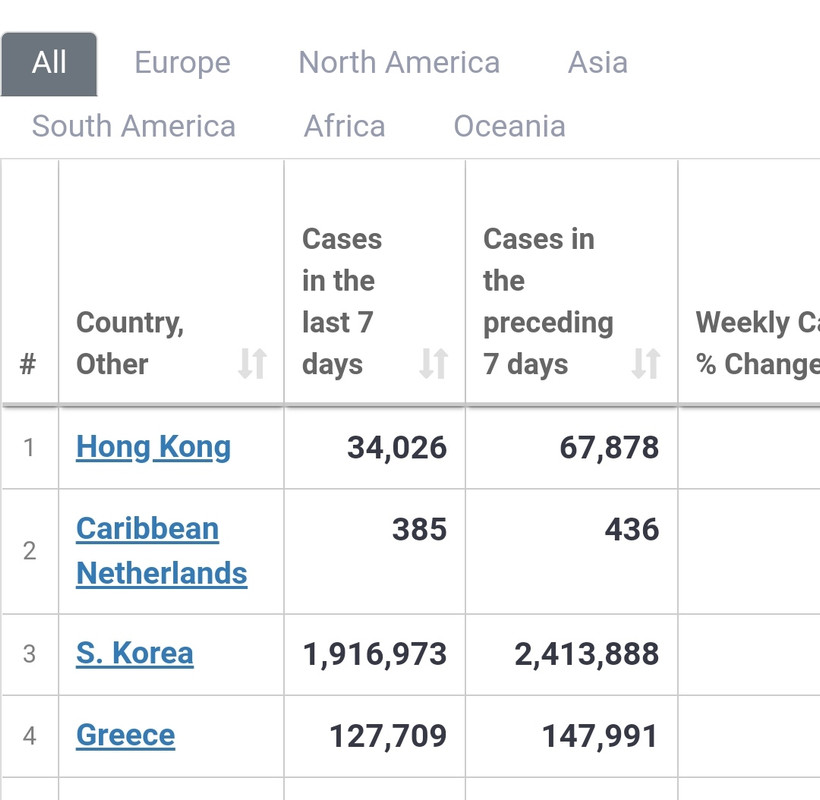Select the All tab
This screenshot has height=800, width=820.
pyautogui.click(x=49, y=63)
